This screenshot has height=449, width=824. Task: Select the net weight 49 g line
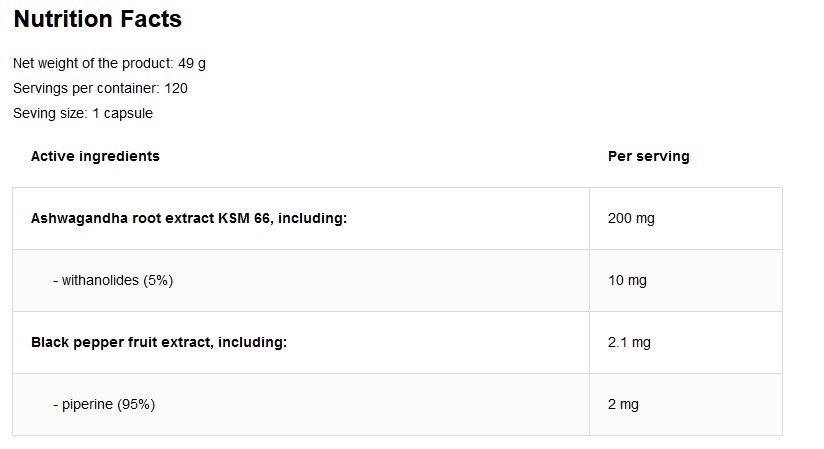(109, 64)
